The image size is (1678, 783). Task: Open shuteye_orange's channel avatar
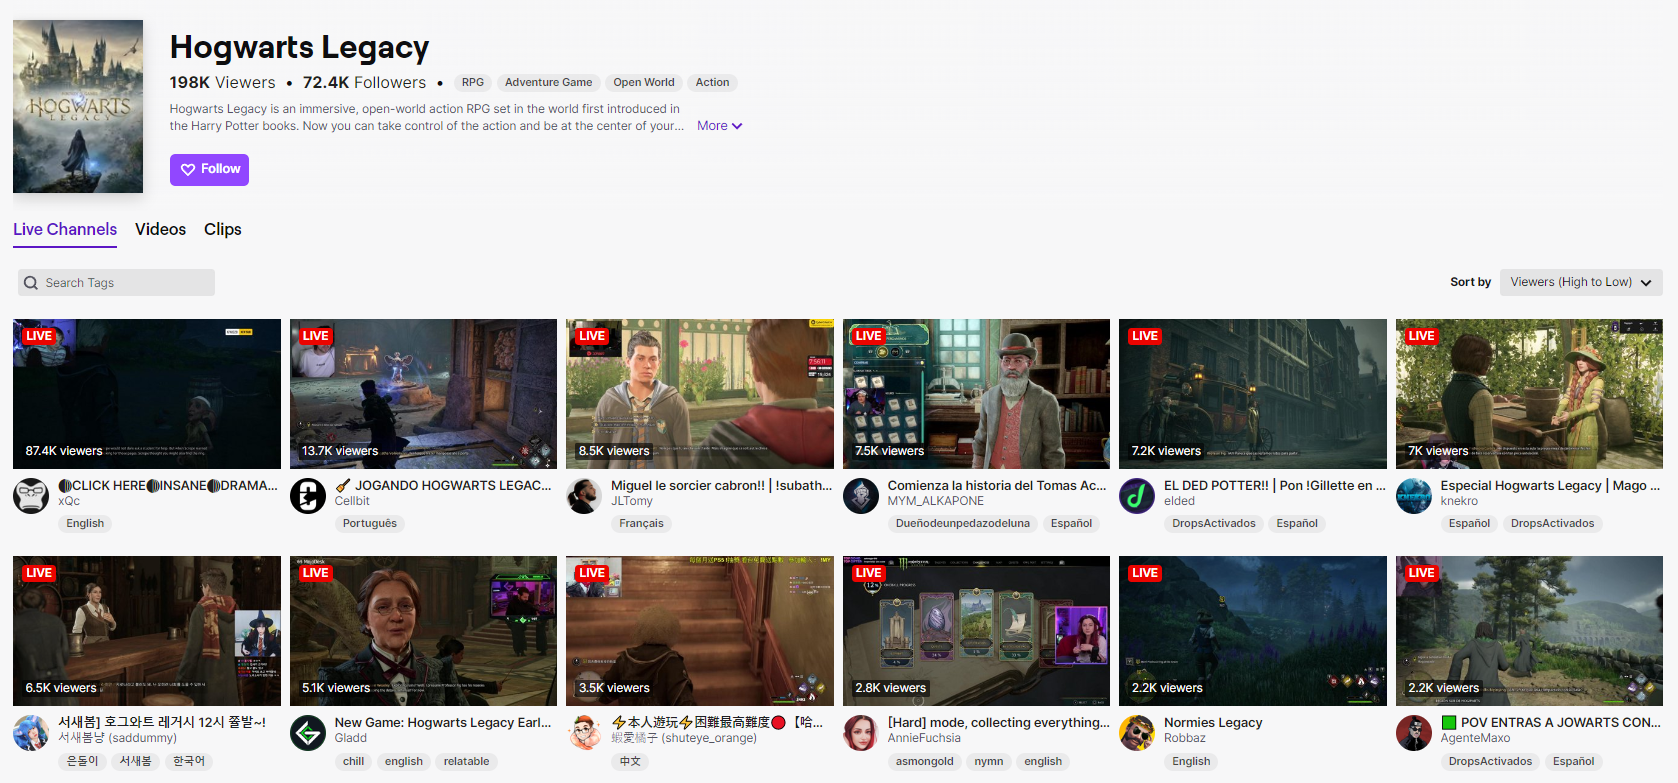coord(584,732)
